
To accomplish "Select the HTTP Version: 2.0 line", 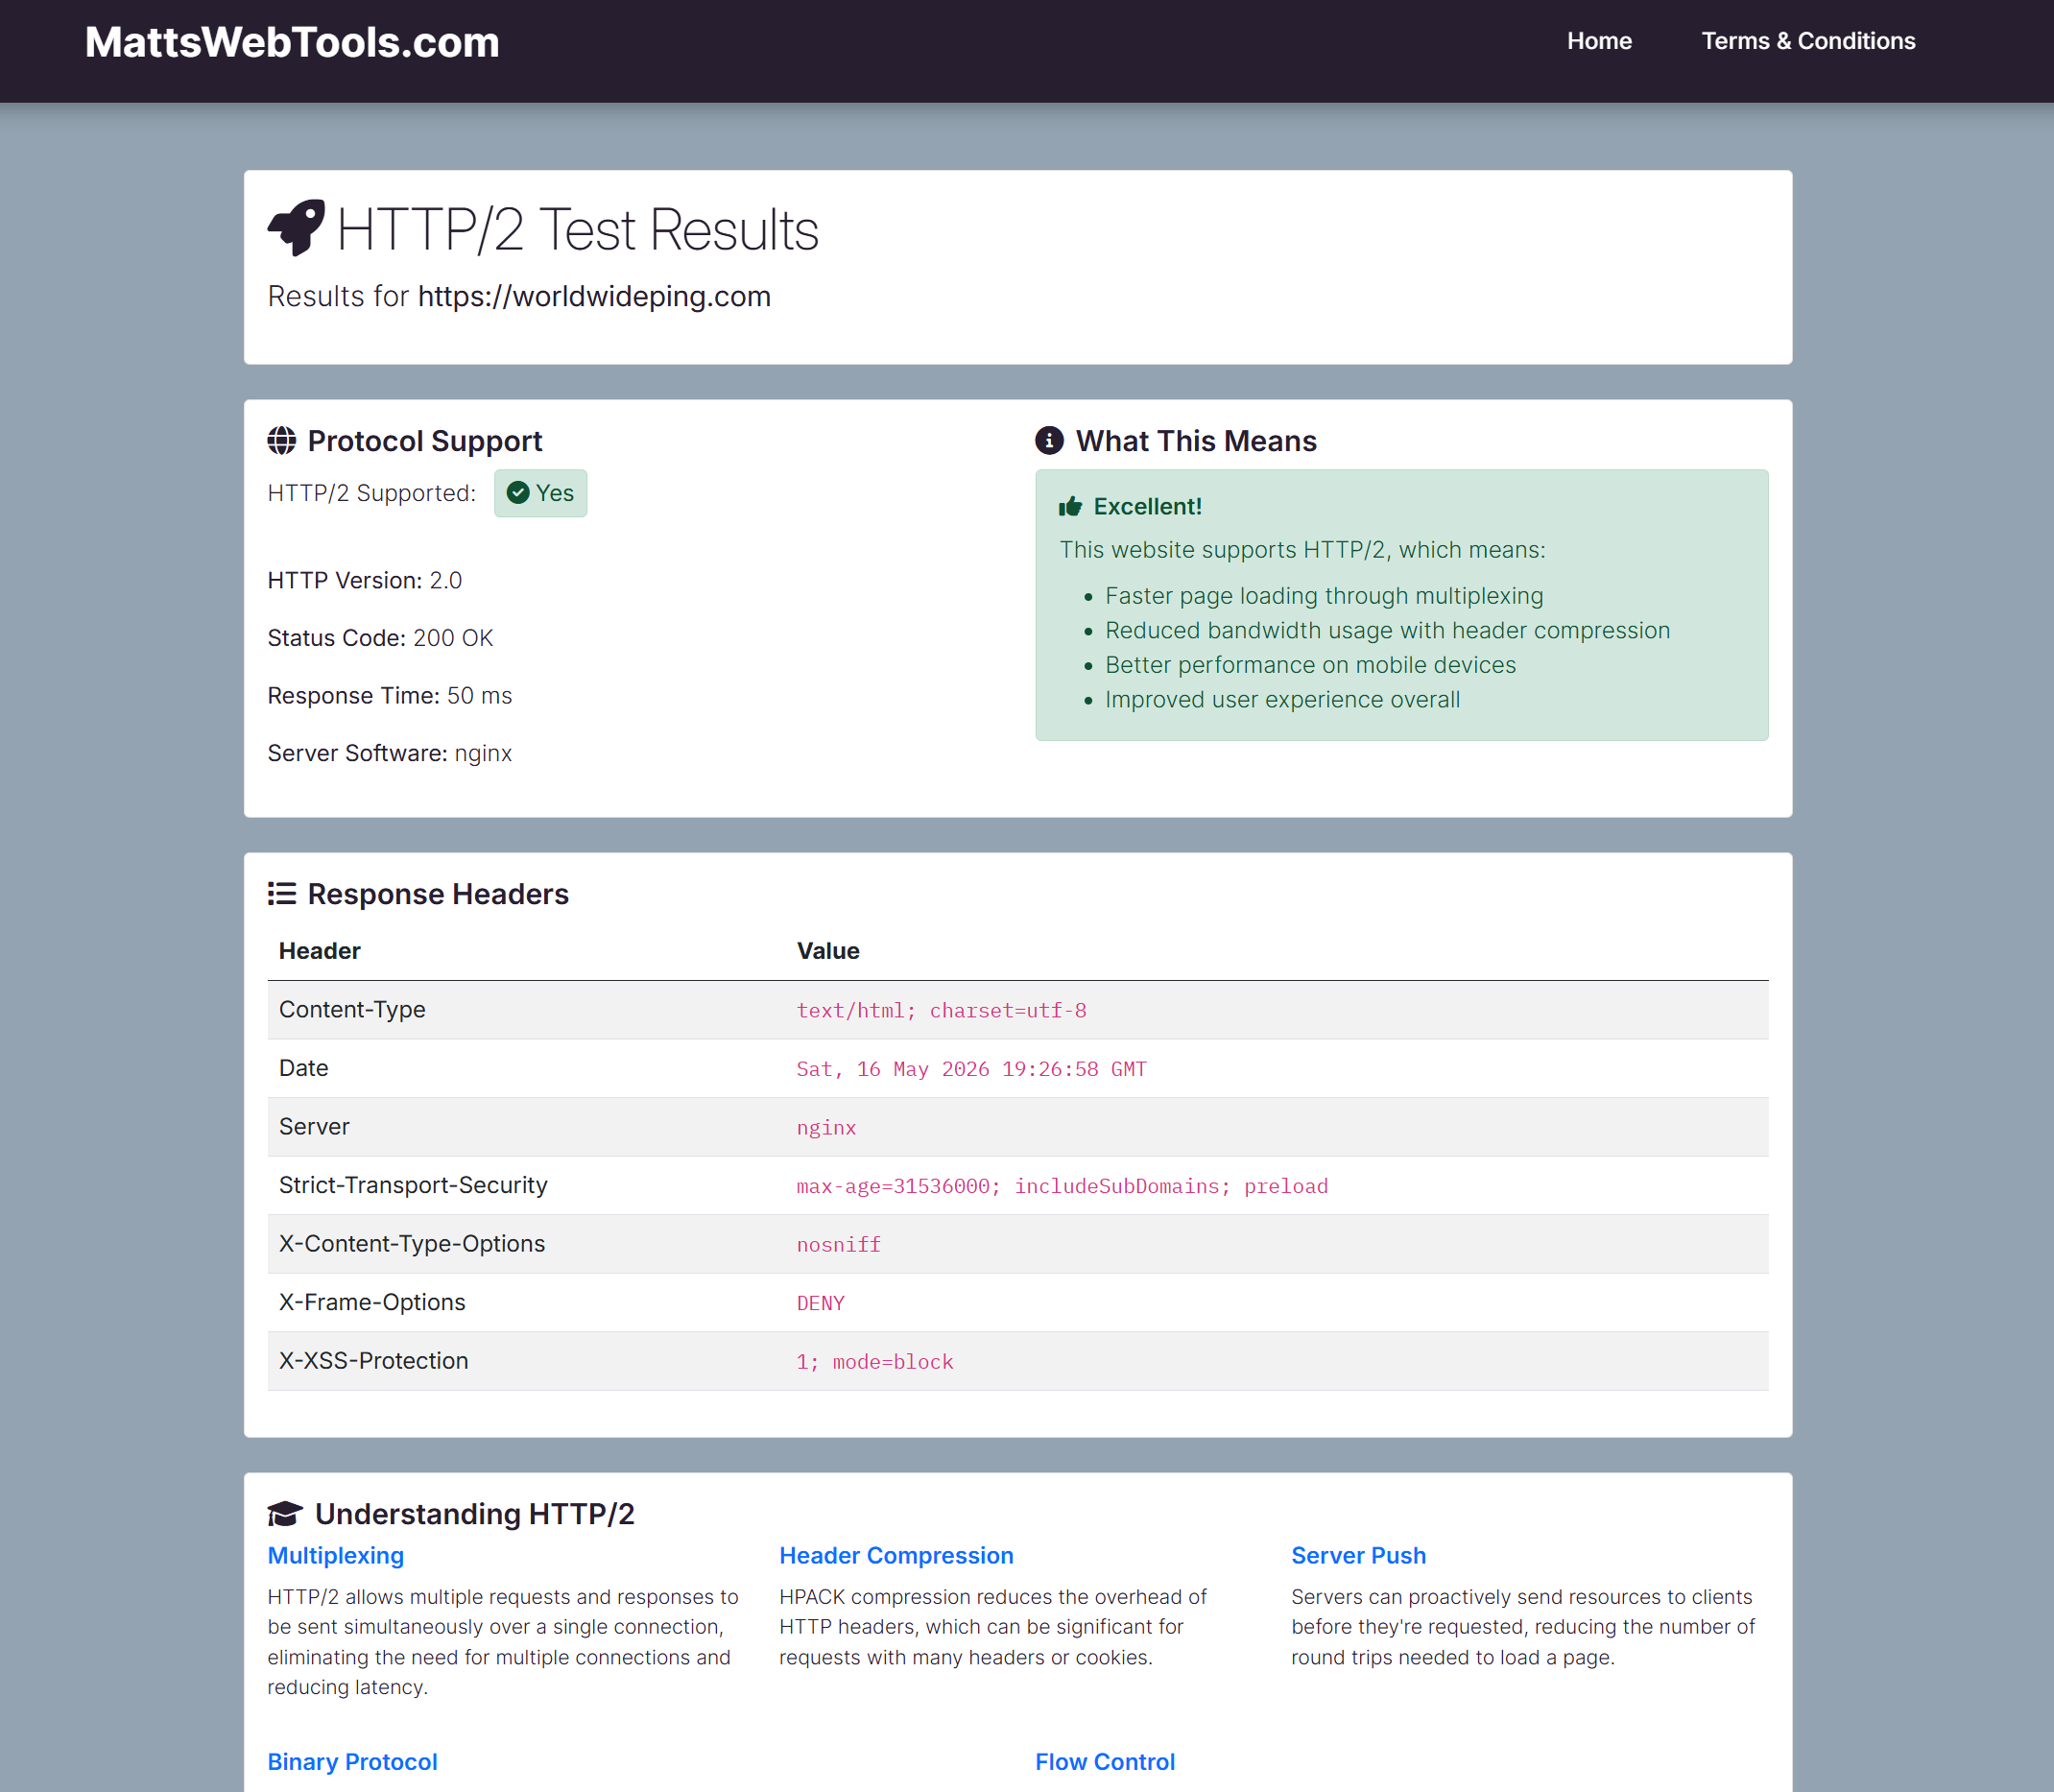I will (x=365, y=580).
